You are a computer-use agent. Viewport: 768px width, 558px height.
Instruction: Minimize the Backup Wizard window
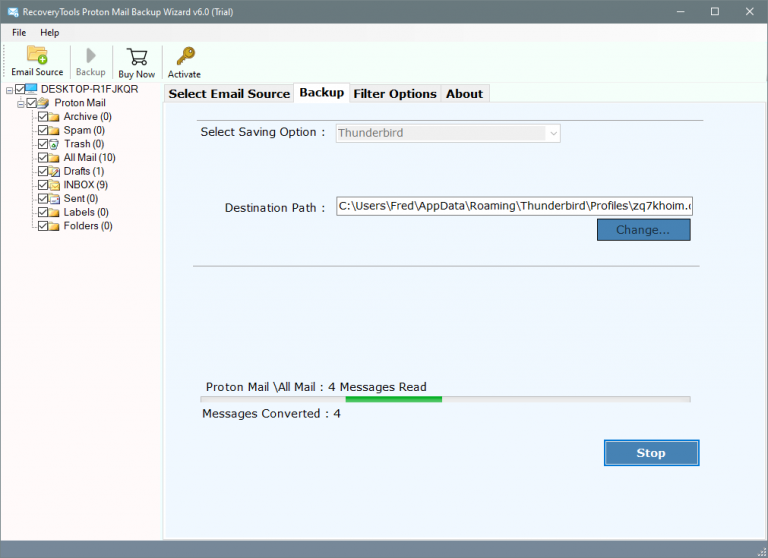click(x=680, y=12)
